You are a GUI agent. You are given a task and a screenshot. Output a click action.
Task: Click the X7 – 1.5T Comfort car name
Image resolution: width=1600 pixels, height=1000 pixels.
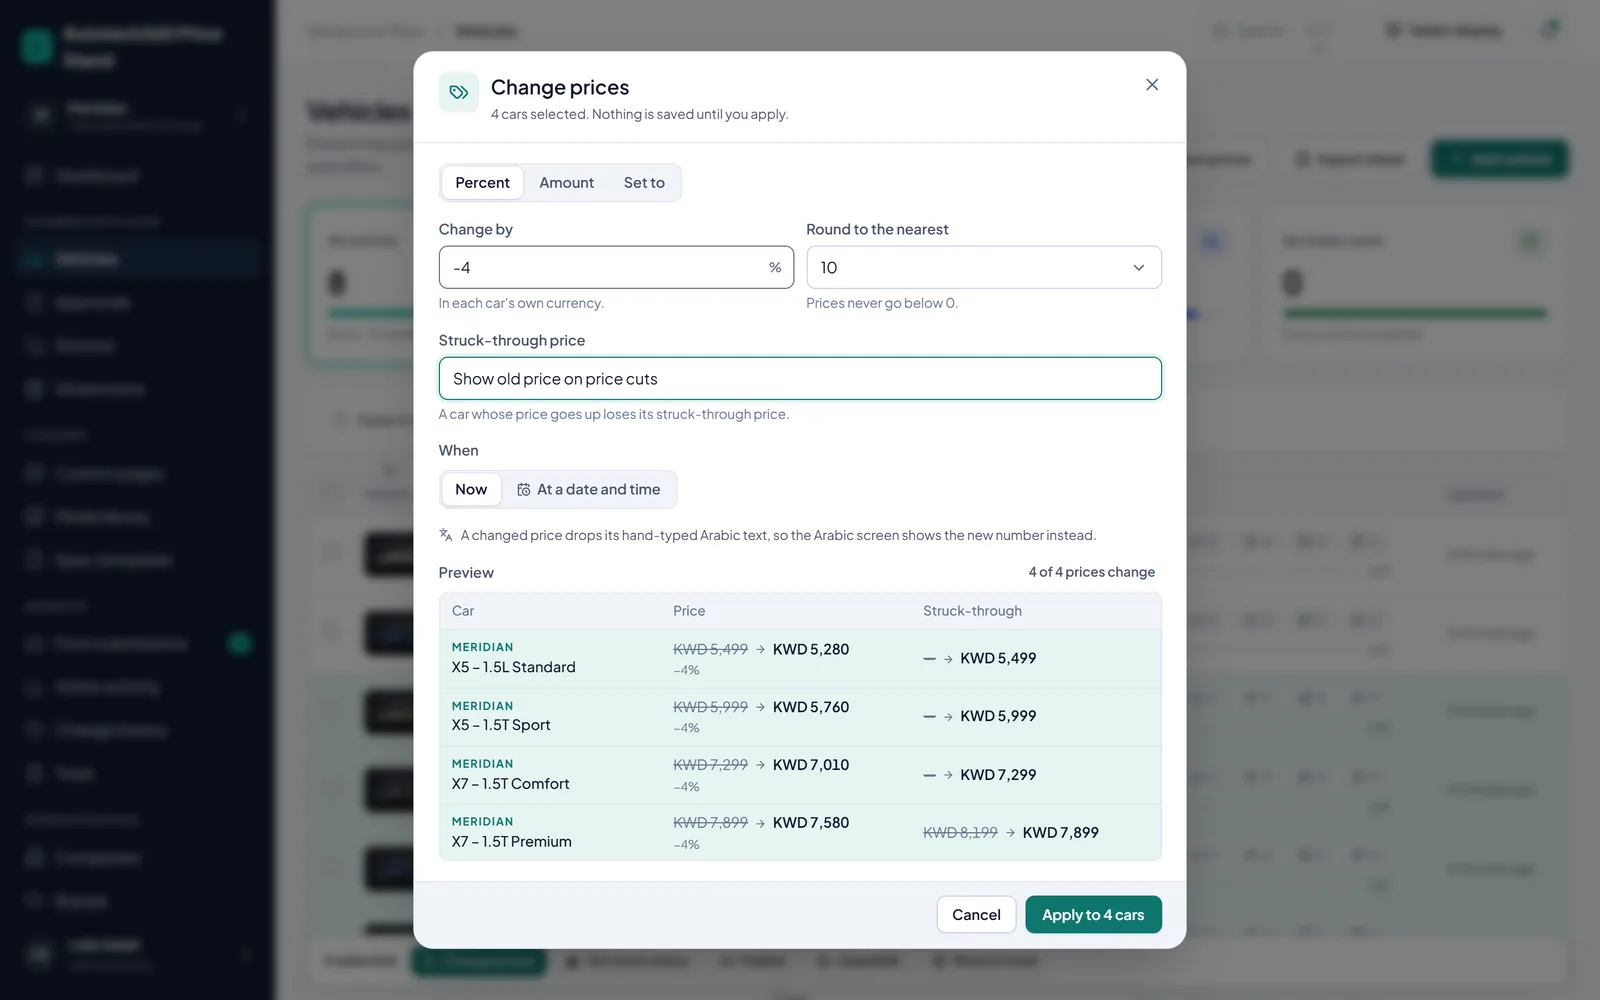(511, 784)
